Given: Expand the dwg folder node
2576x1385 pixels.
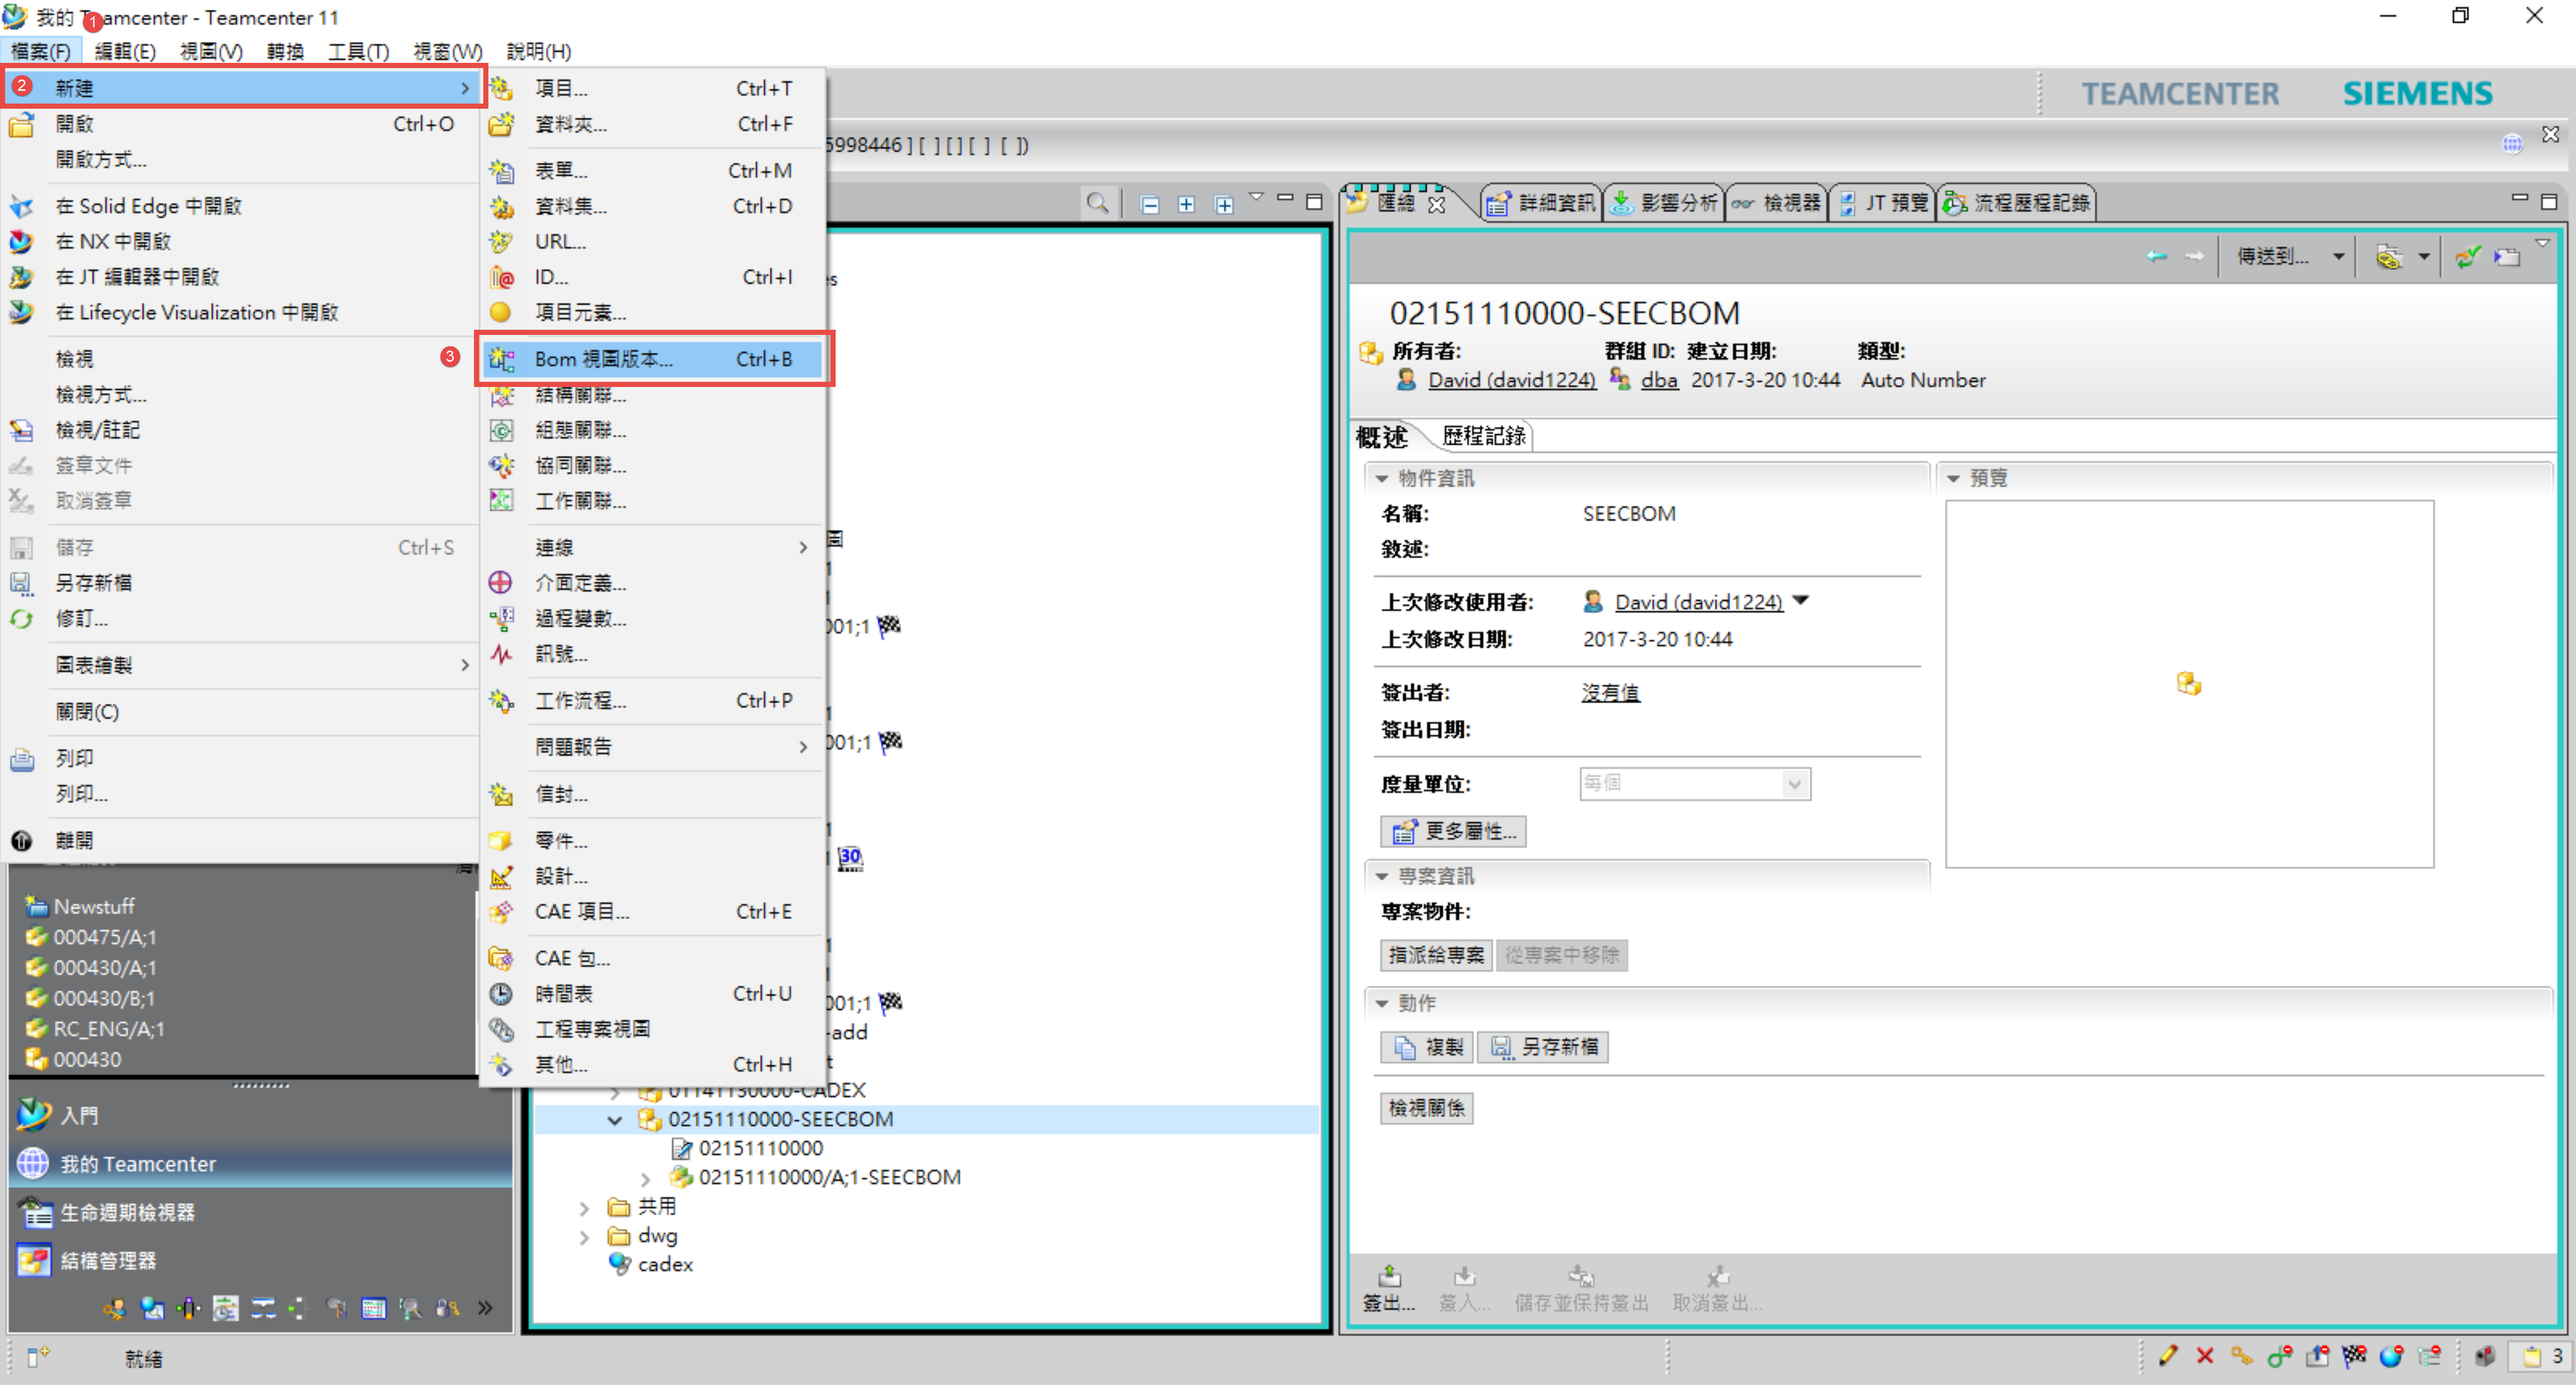Looking at the screenshot, I should click(x=585, y=1237).
